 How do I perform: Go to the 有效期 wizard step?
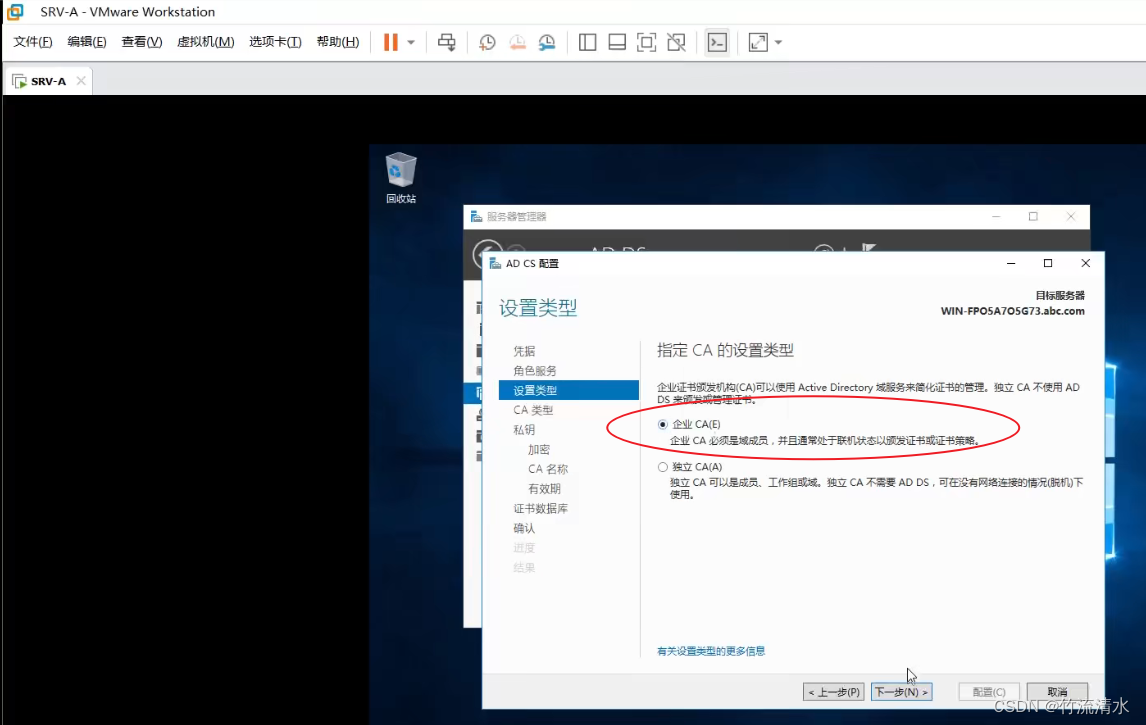pyautogui.click(x=544, y=489)
